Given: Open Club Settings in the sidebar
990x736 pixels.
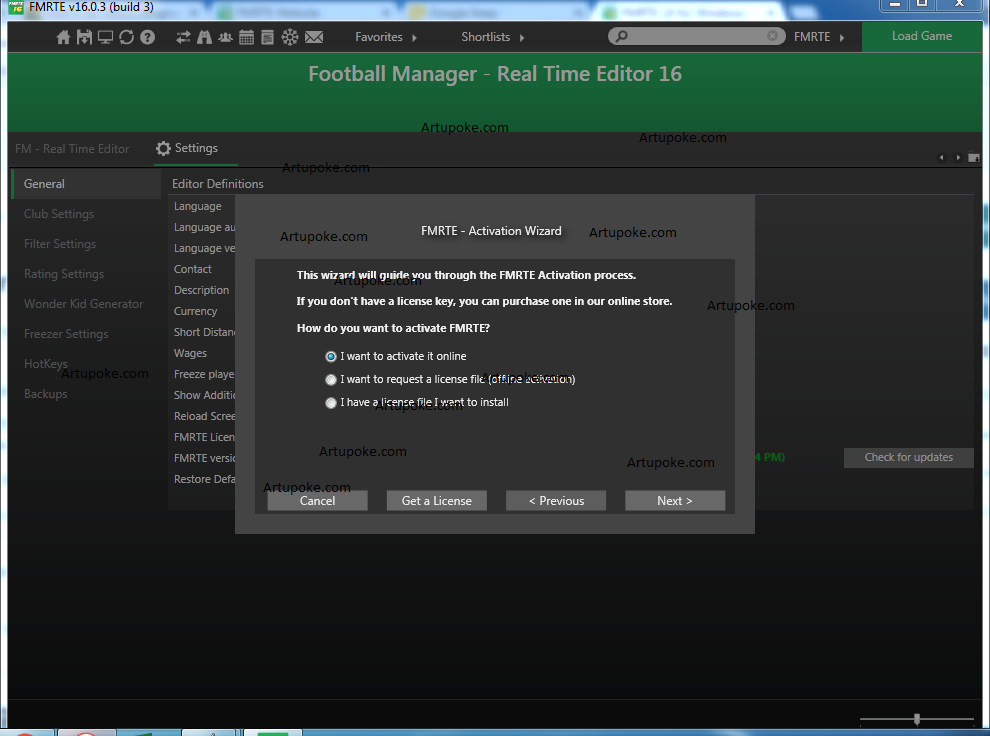Looking at the screenshot, I should point(59,214).
